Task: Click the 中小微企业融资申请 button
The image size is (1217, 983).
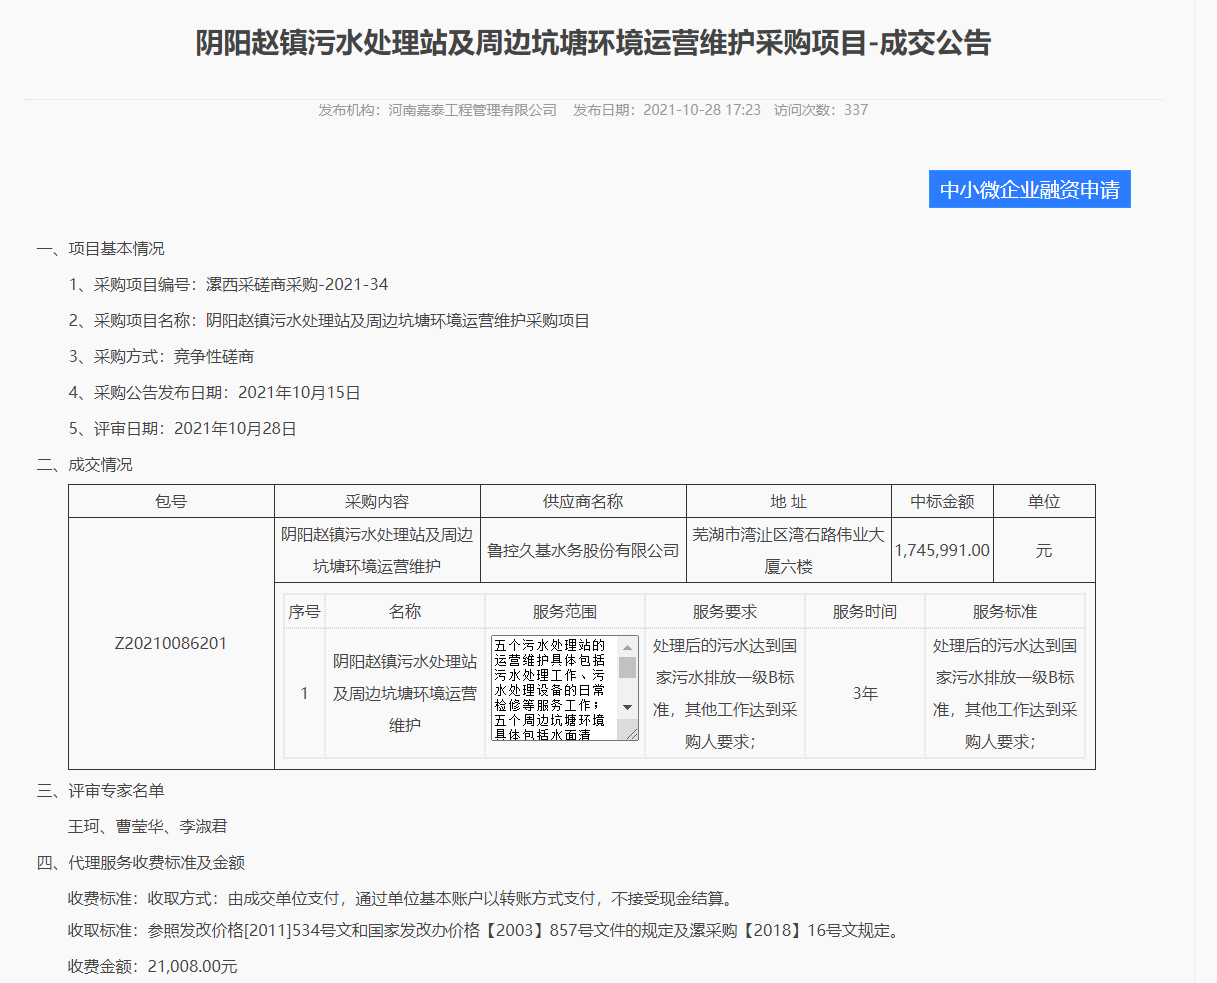Action: click(x=1029, y=189)
